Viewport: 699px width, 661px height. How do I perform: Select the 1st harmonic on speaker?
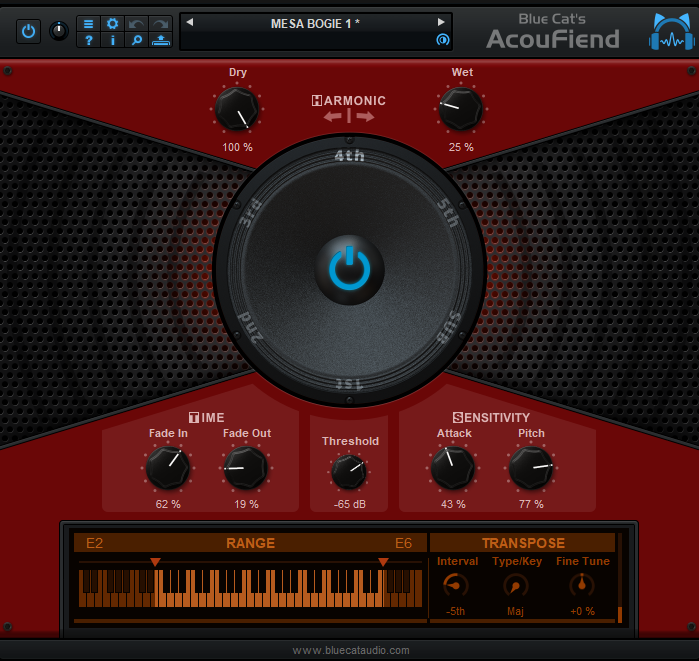pos(350,384)
